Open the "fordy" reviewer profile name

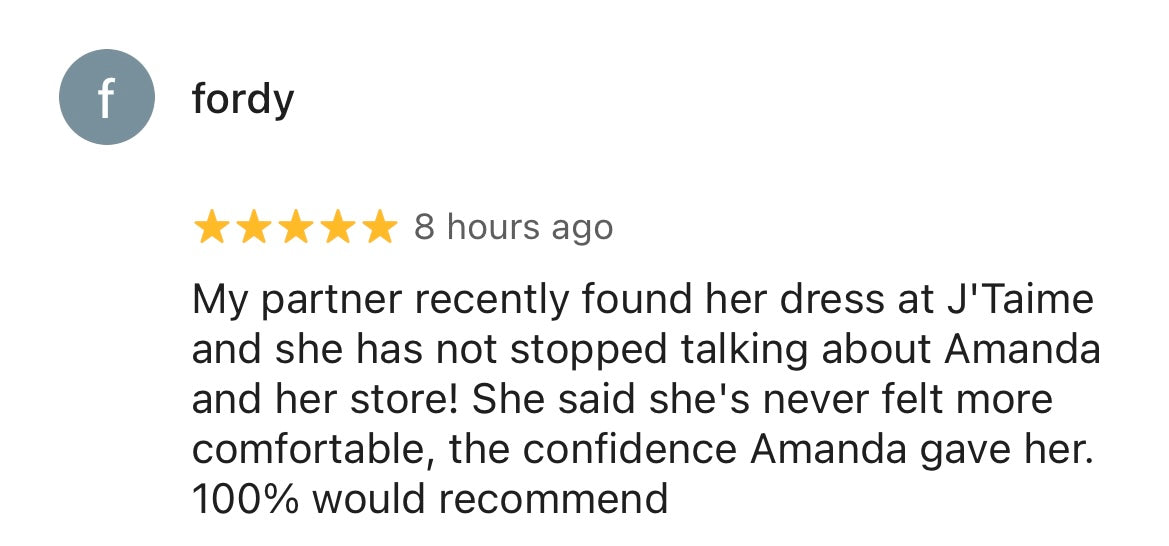click(243, 99)
